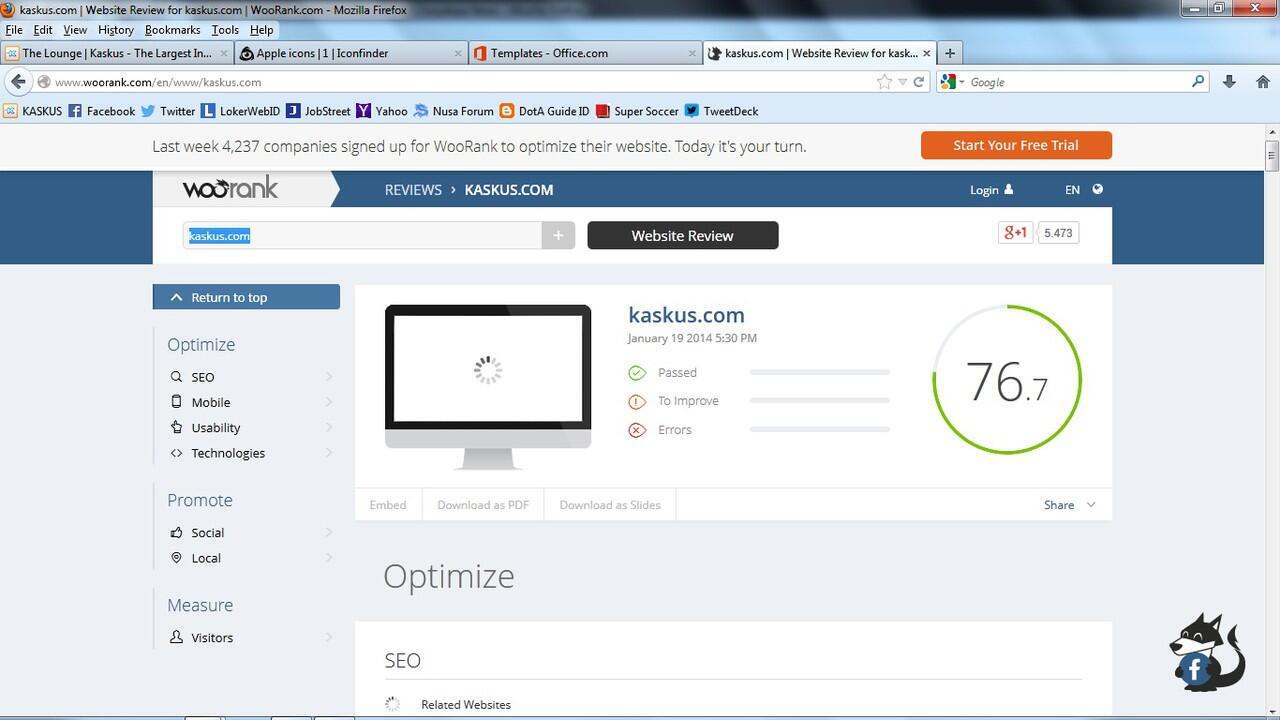Open the Facebook bookmark
The image size is (1280, 720).
pos(101,111)
